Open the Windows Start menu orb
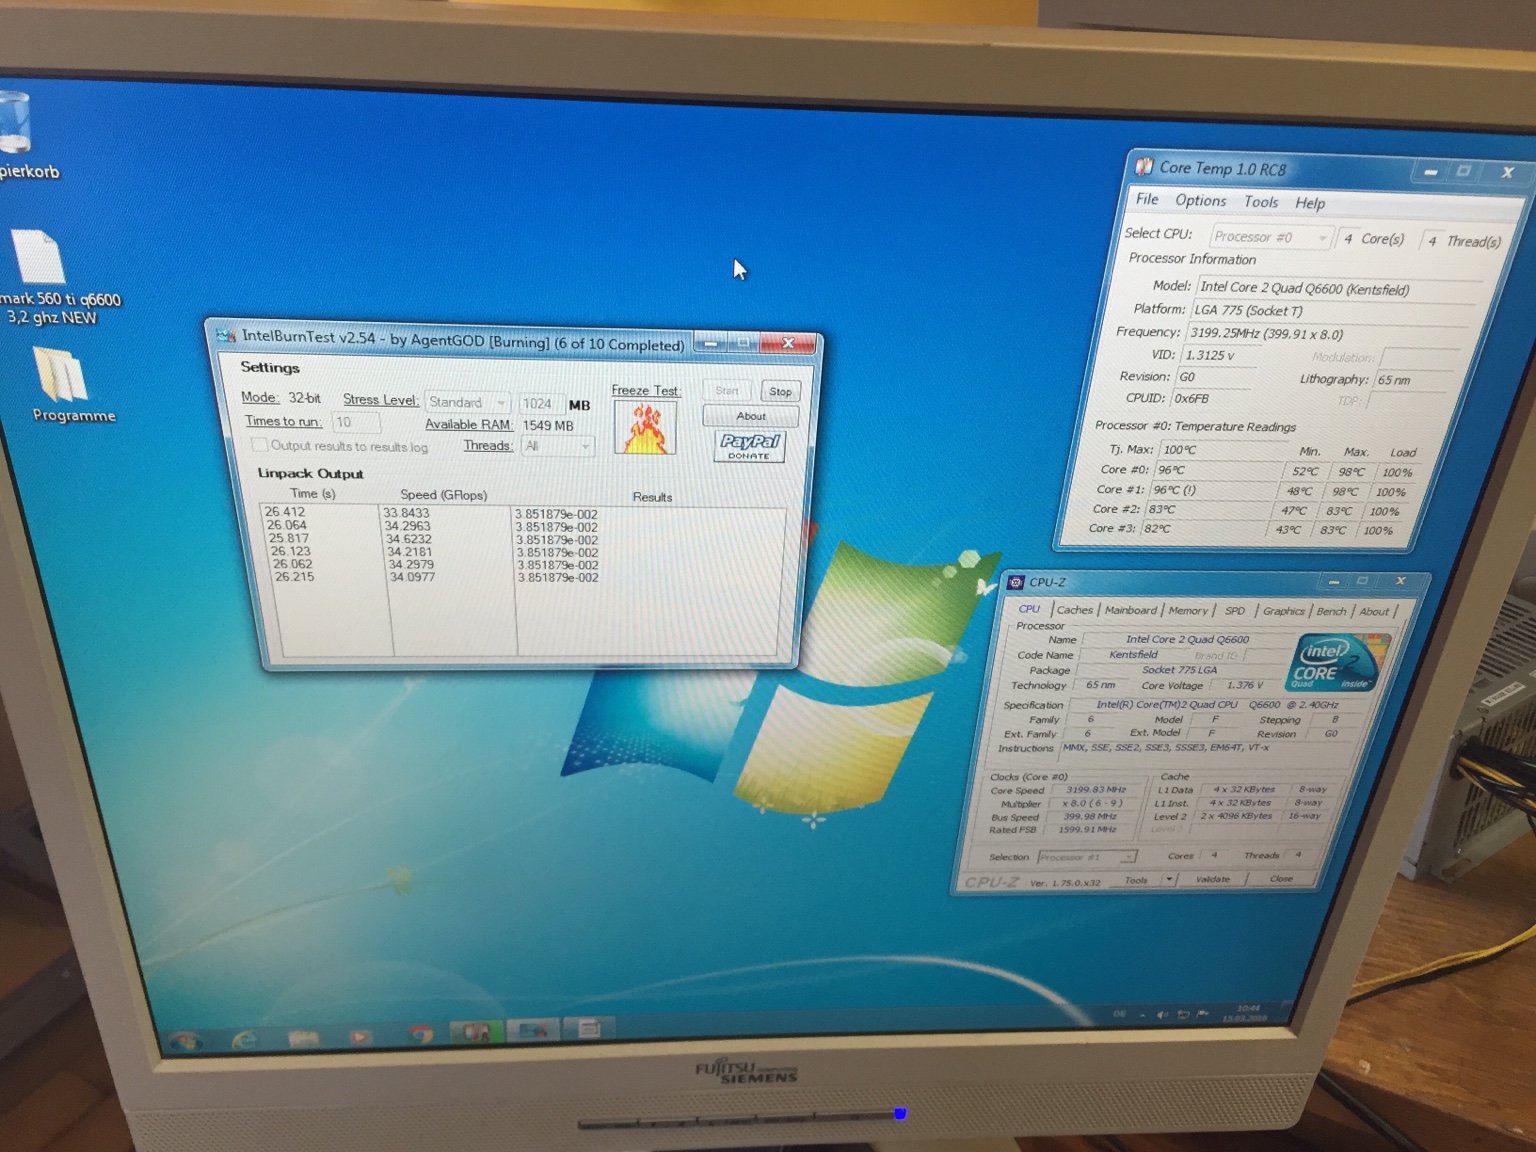1536x1152 pixels. [184, 1041]
